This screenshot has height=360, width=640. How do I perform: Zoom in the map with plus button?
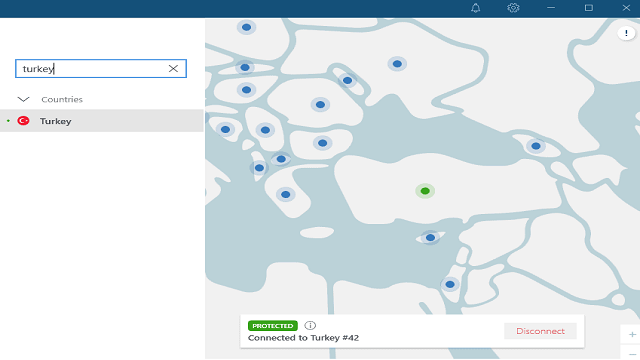pyautogui.click(x=632, y=334)
